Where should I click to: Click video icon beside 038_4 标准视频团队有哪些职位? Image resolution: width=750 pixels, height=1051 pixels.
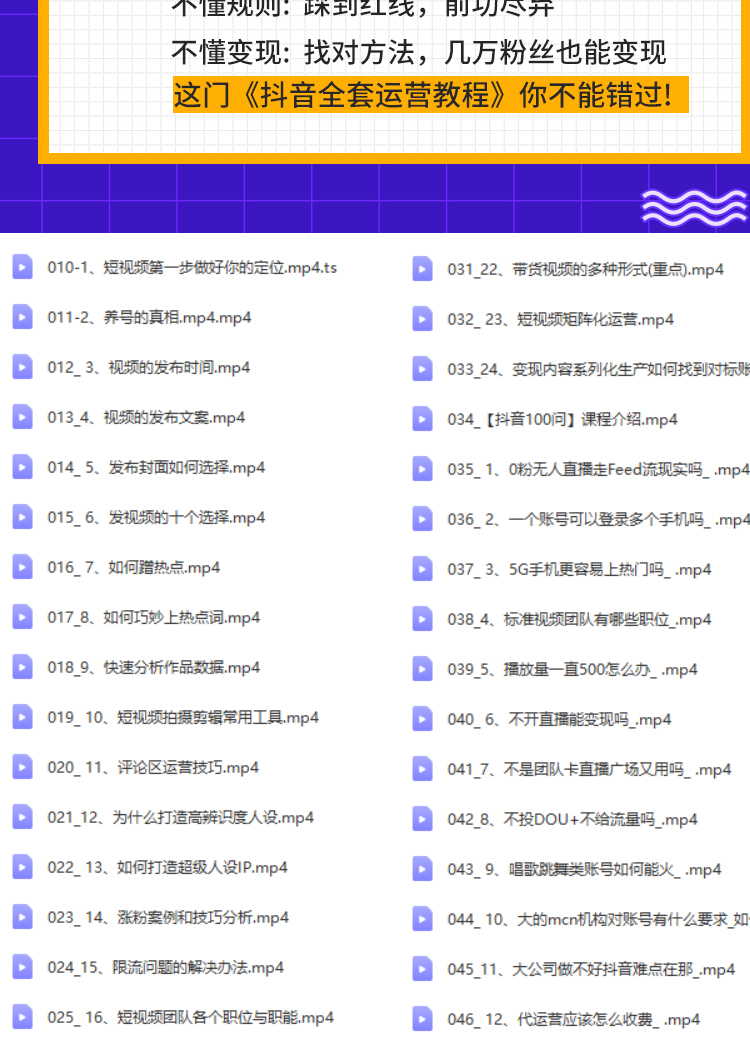pyautogui.click(x=422, y=619)
